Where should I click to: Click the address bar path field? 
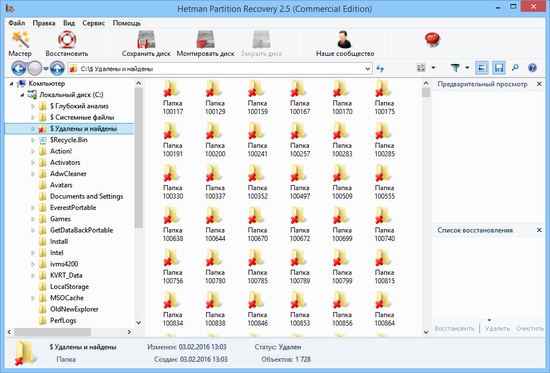219,69
